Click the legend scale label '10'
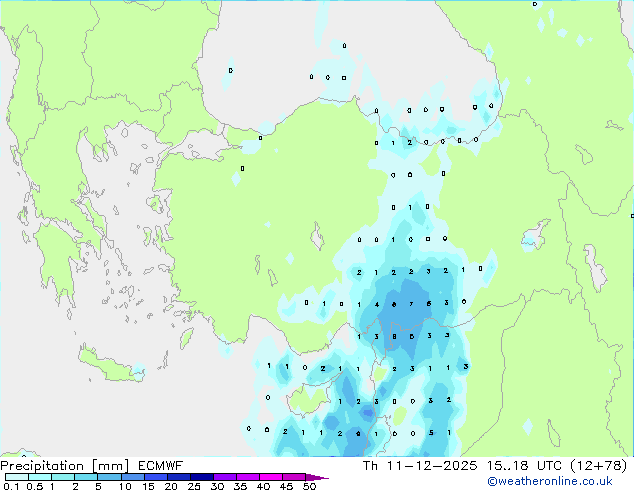Screen dimensions: 634x490 (125, 486)
